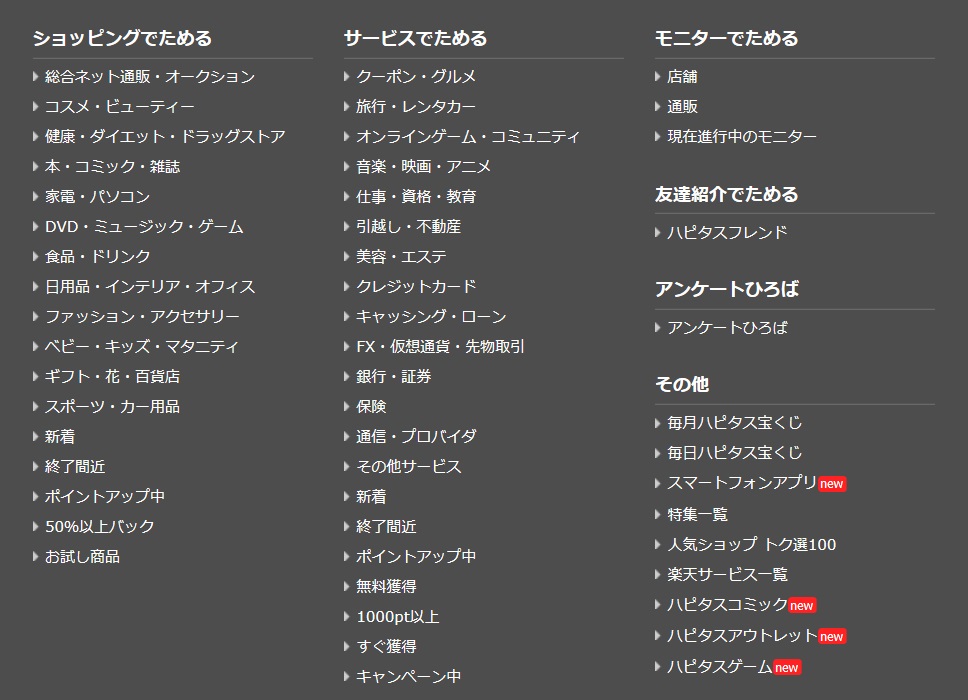Open アンケートひろば link below its heading
This screenshot has height=700, width=968.
(727, 328)
